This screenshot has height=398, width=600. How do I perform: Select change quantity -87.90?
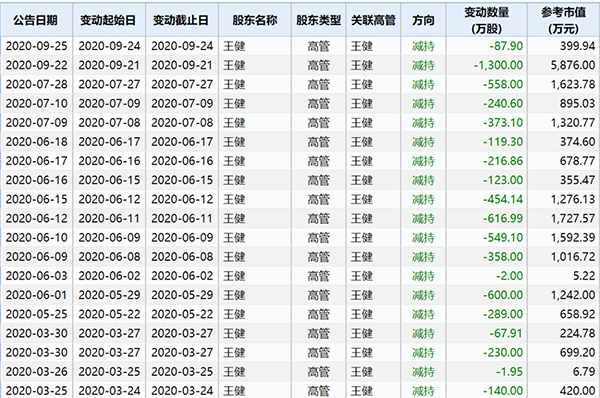(x=506, y=46)
